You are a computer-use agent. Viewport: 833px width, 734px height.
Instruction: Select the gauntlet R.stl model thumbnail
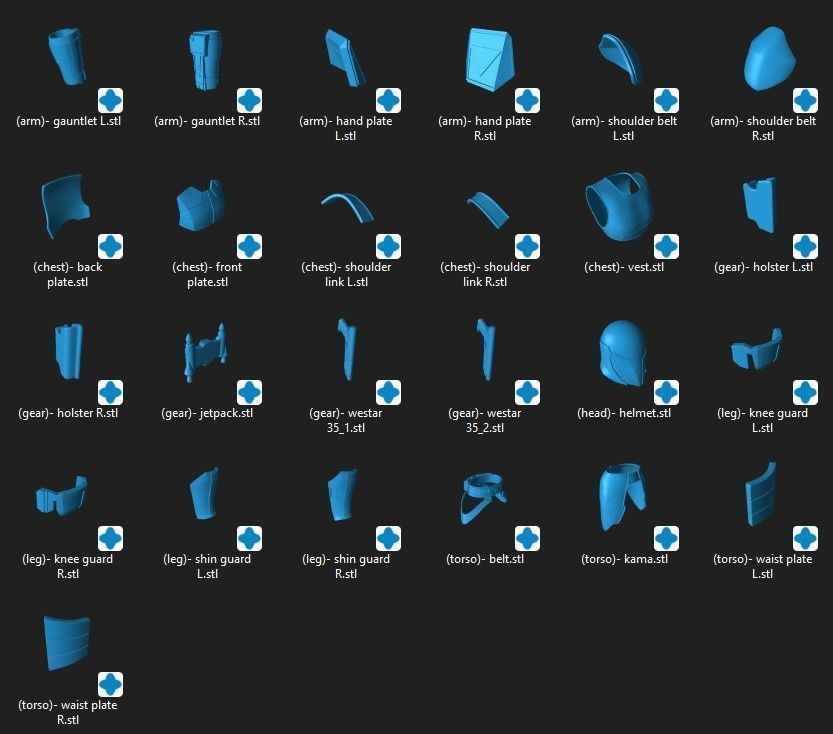pyautogui.click(x=205, y=59)
